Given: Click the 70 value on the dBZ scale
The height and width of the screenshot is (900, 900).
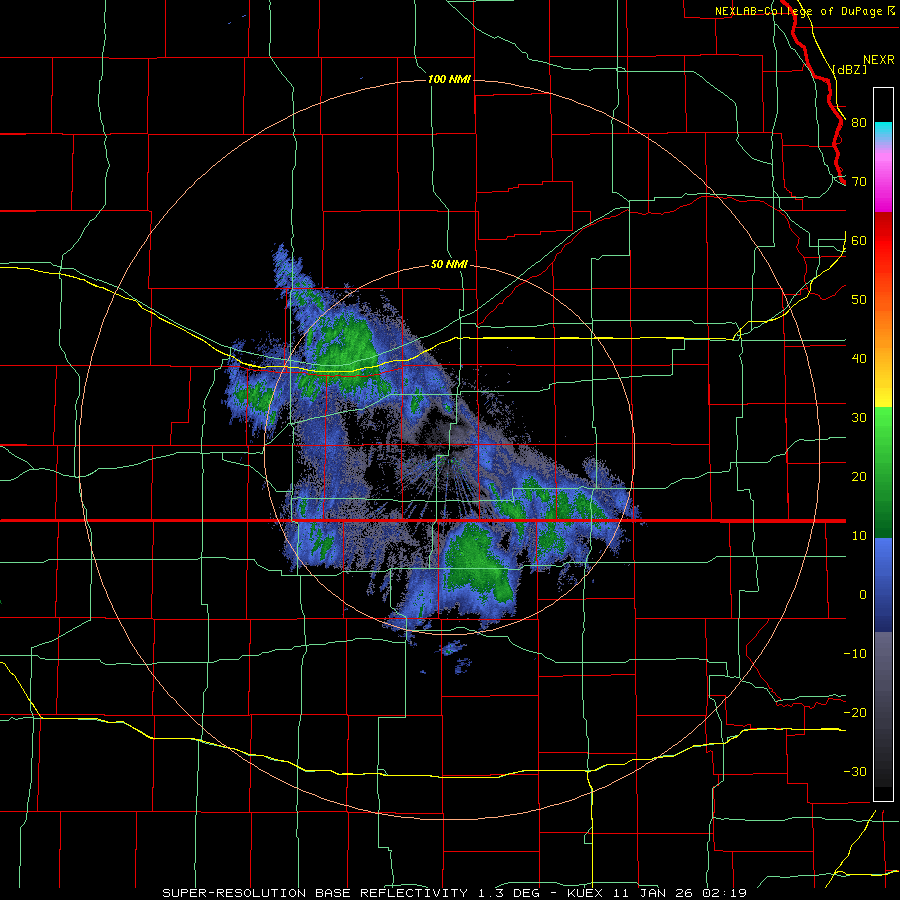Looking at the screenshot, I should click(x=859, y=181).
